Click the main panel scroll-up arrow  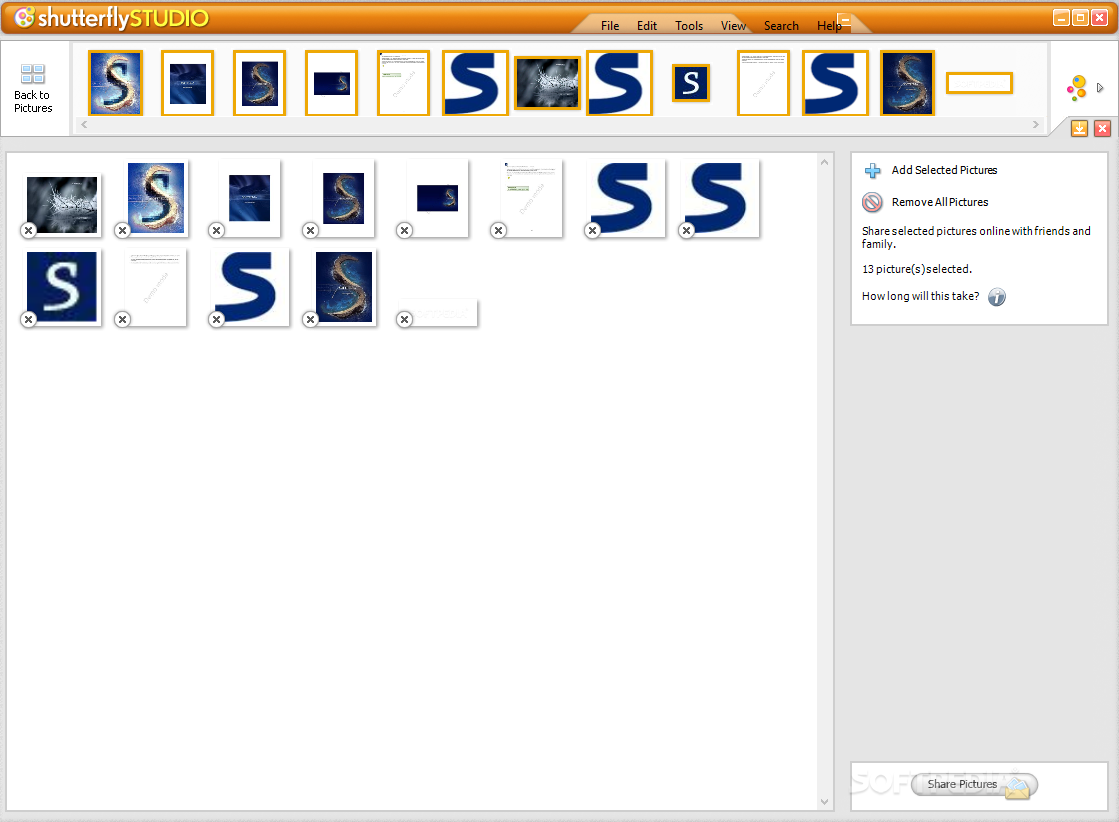coord(824,163)
